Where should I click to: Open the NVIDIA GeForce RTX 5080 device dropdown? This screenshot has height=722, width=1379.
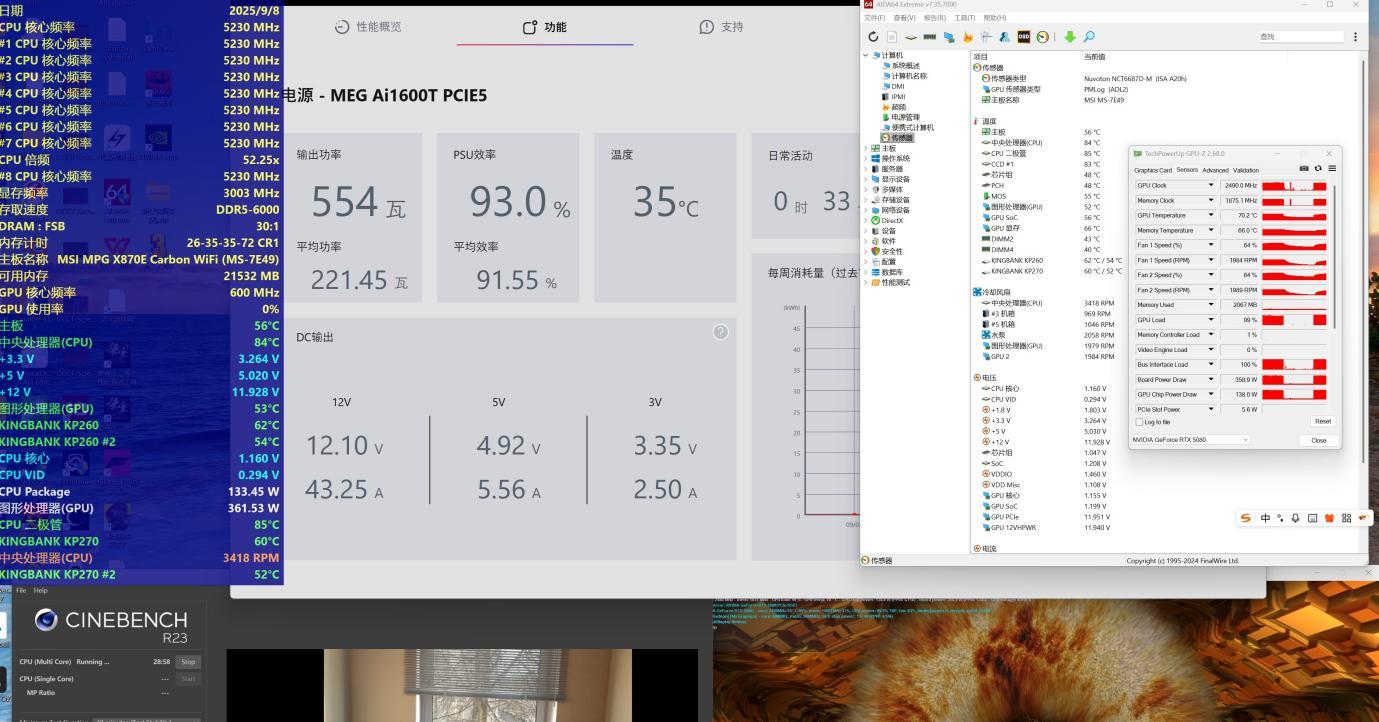coord(1191,440)
